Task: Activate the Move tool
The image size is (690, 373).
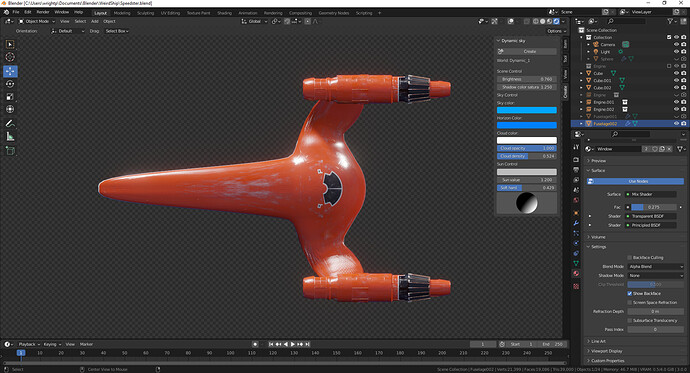Action: pos(10,71)
